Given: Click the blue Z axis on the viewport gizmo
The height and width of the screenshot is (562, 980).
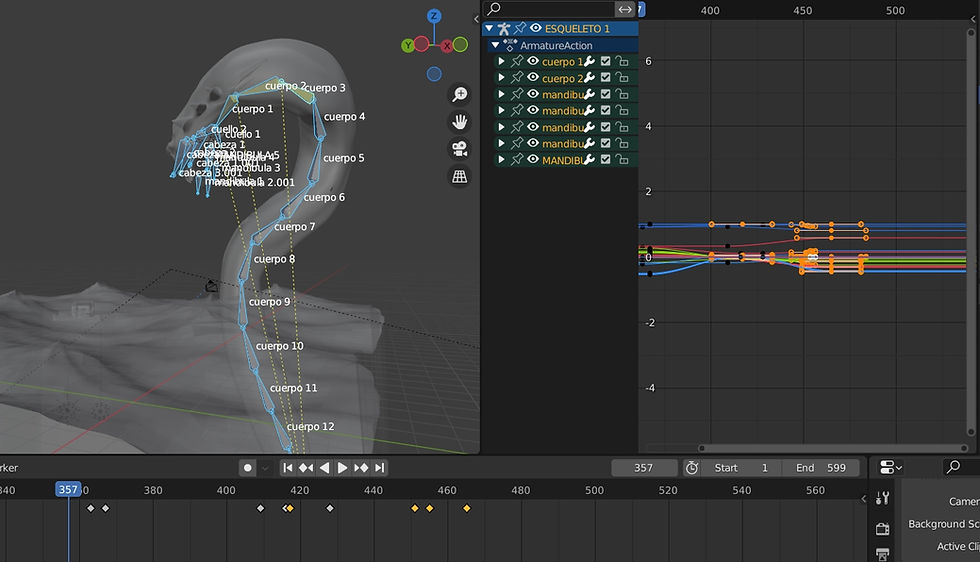Looking at the screenshot, I should pyautogui.click(x=434, y=16).
